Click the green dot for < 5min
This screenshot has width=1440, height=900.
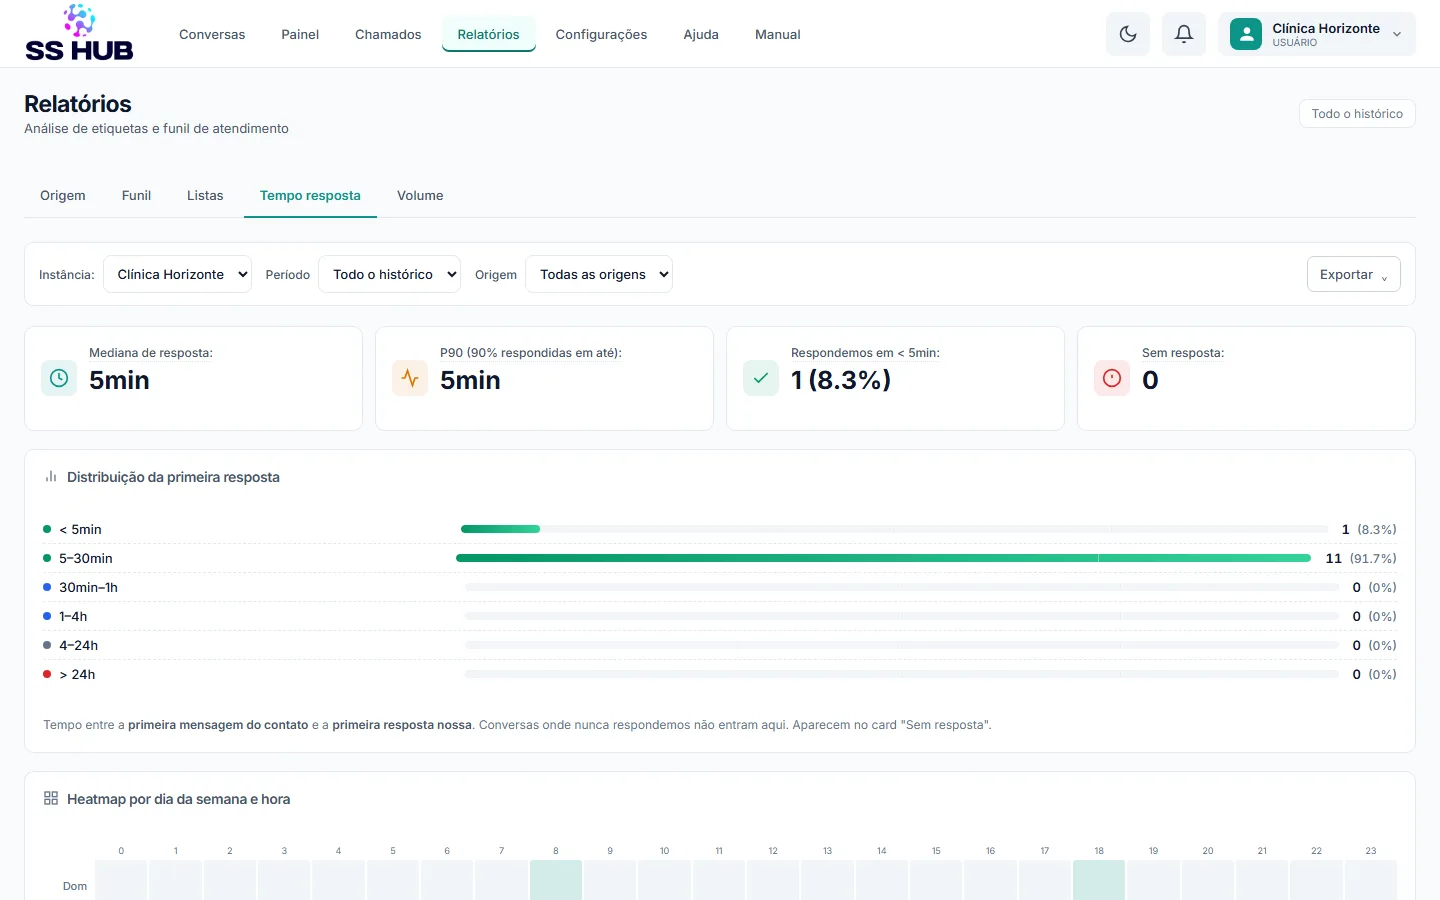(x=47, y=529)
